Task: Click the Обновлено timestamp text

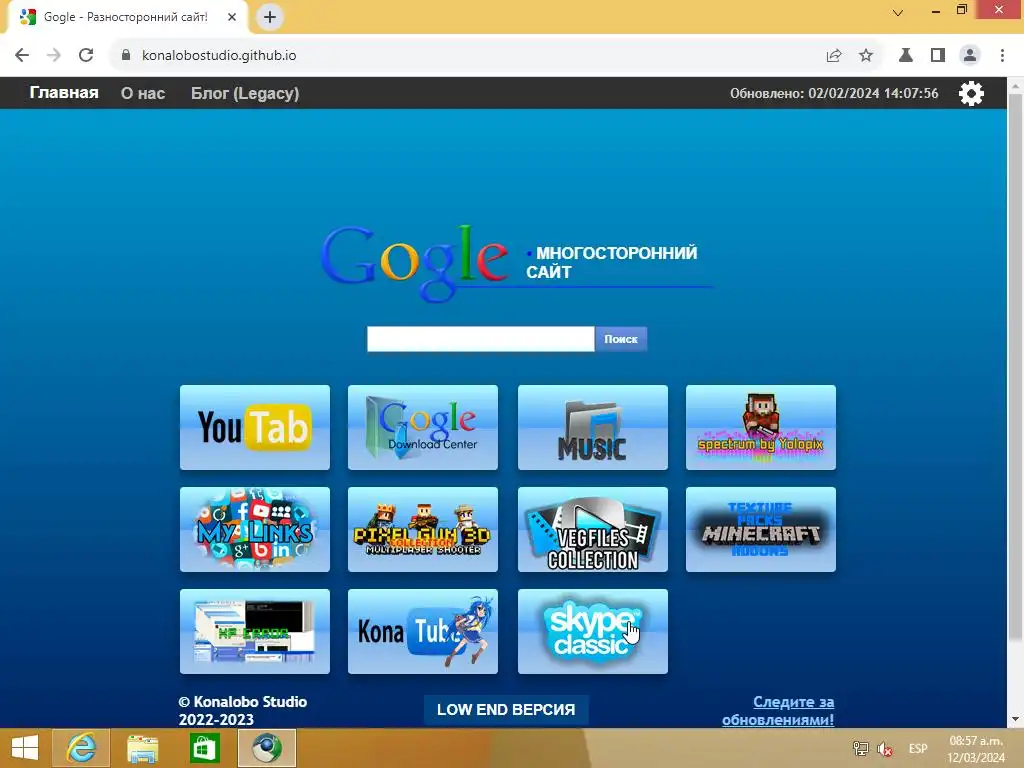Action: (x=834, y=93)
